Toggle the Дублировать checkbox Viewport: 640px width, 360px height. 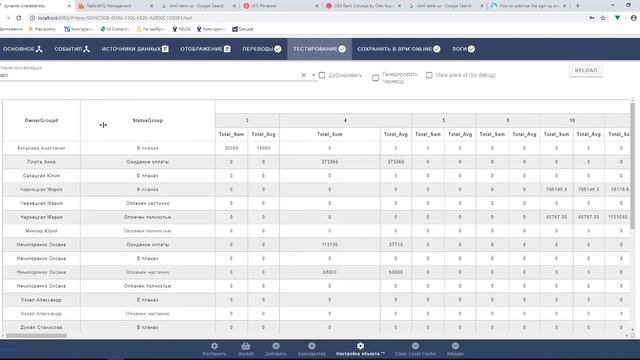pyautogui.click(x=322, y=75)
